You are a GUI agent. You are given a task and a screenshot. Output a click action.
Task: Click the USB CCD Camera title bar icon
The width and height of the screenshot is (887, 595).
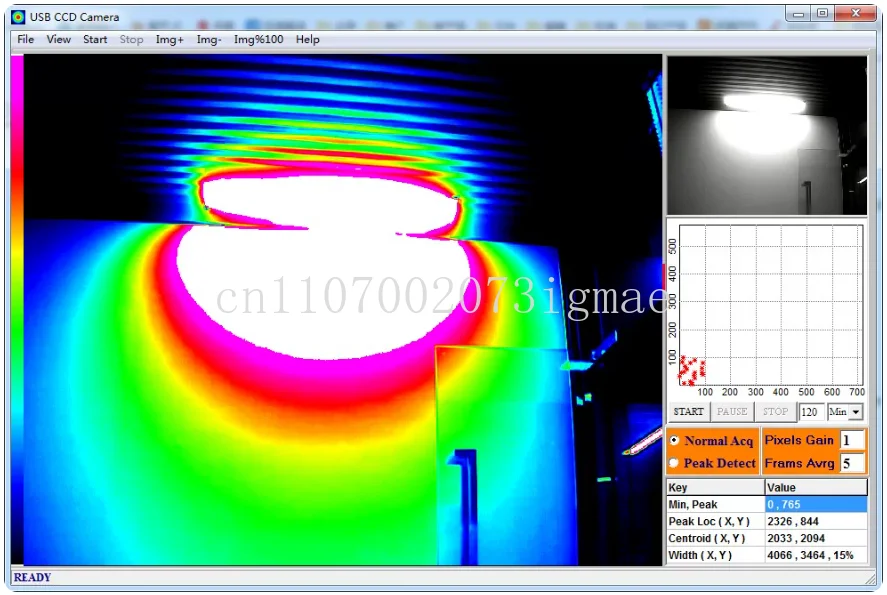[18, 17]
